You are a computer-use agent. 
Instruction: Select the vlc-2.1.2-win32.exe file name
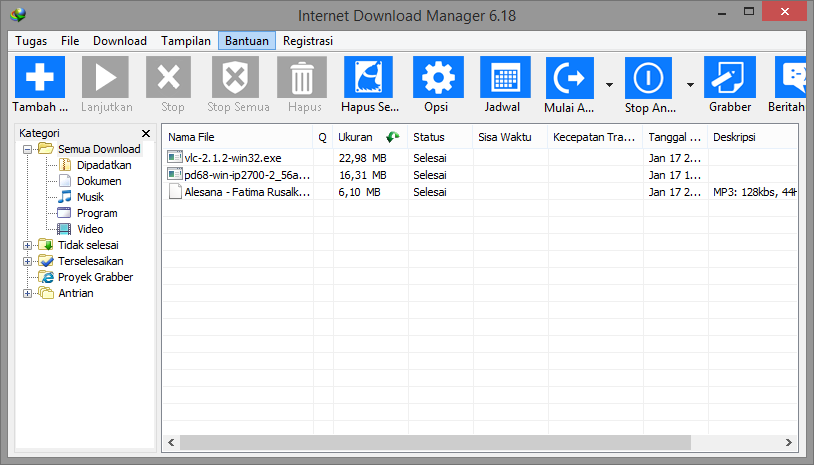coord(233,158)
